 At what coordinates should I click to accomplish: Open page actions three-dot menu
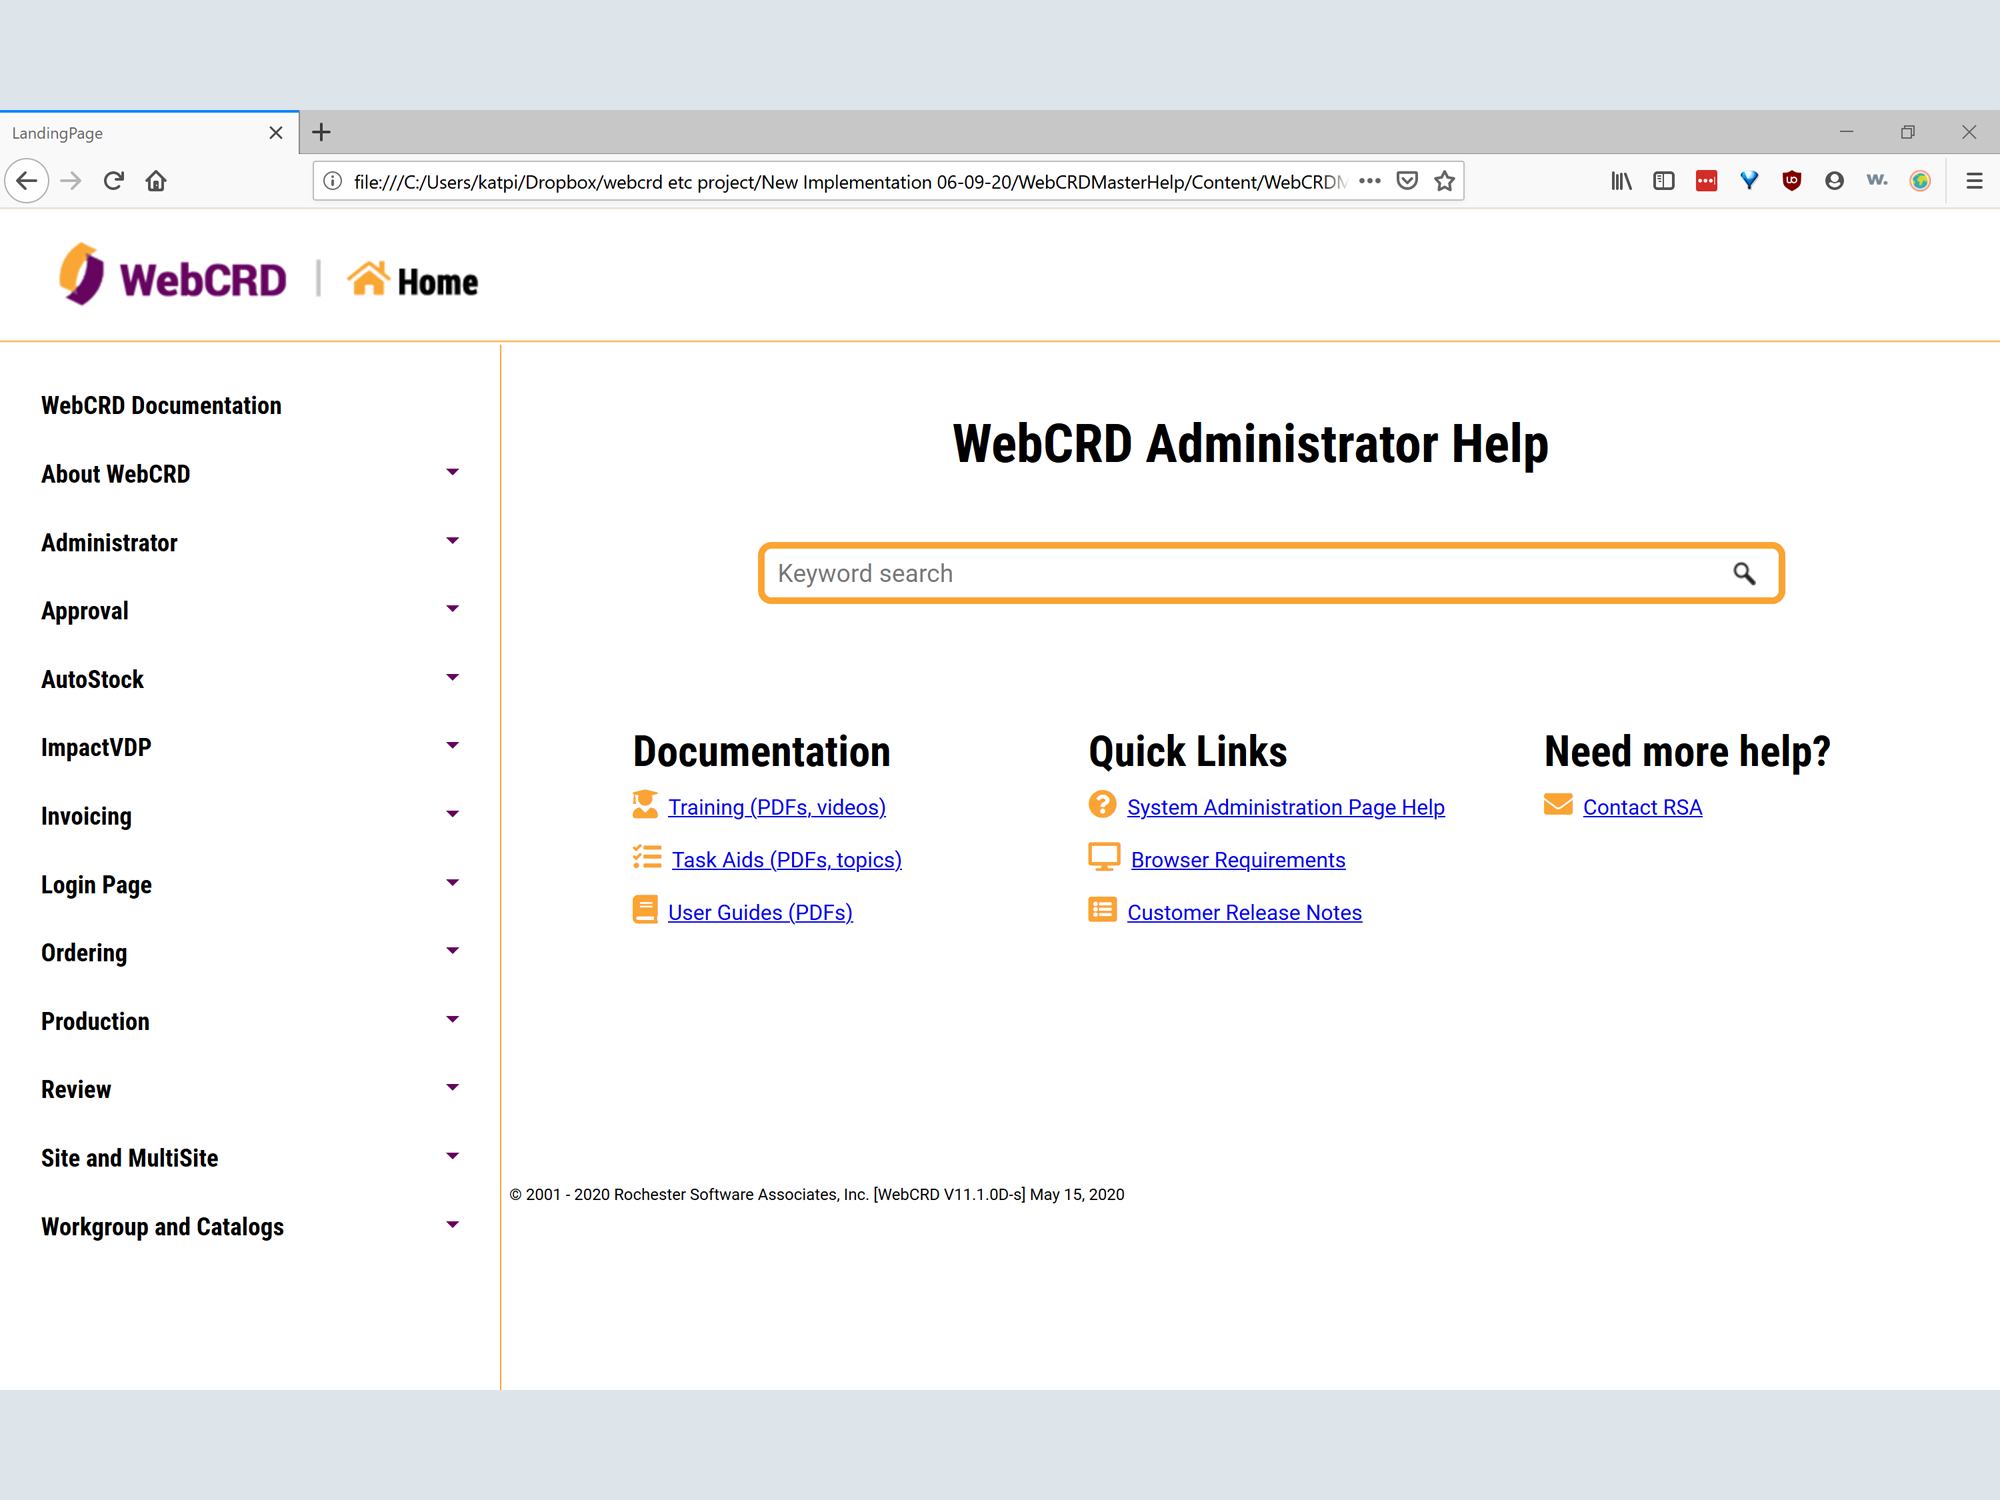(1370, 181)
